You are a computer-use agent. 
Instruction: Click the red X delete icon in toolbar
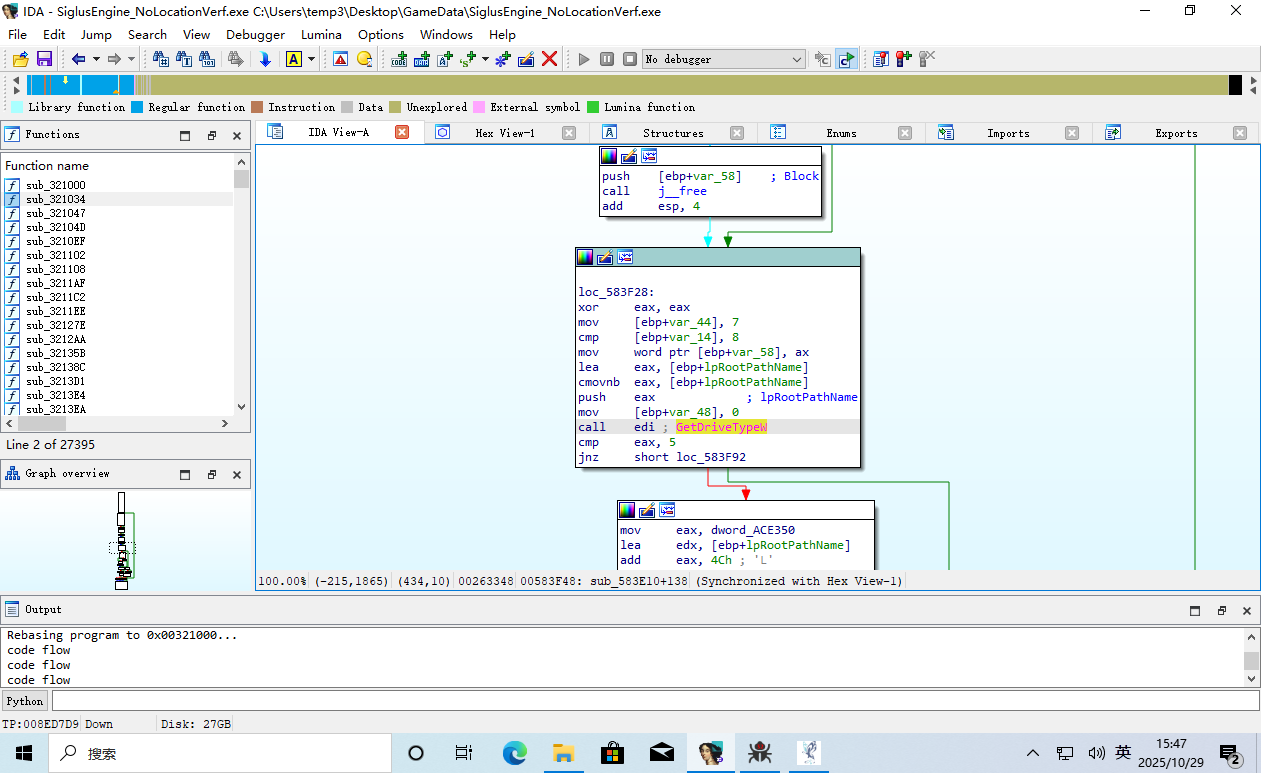click(549, 60)
